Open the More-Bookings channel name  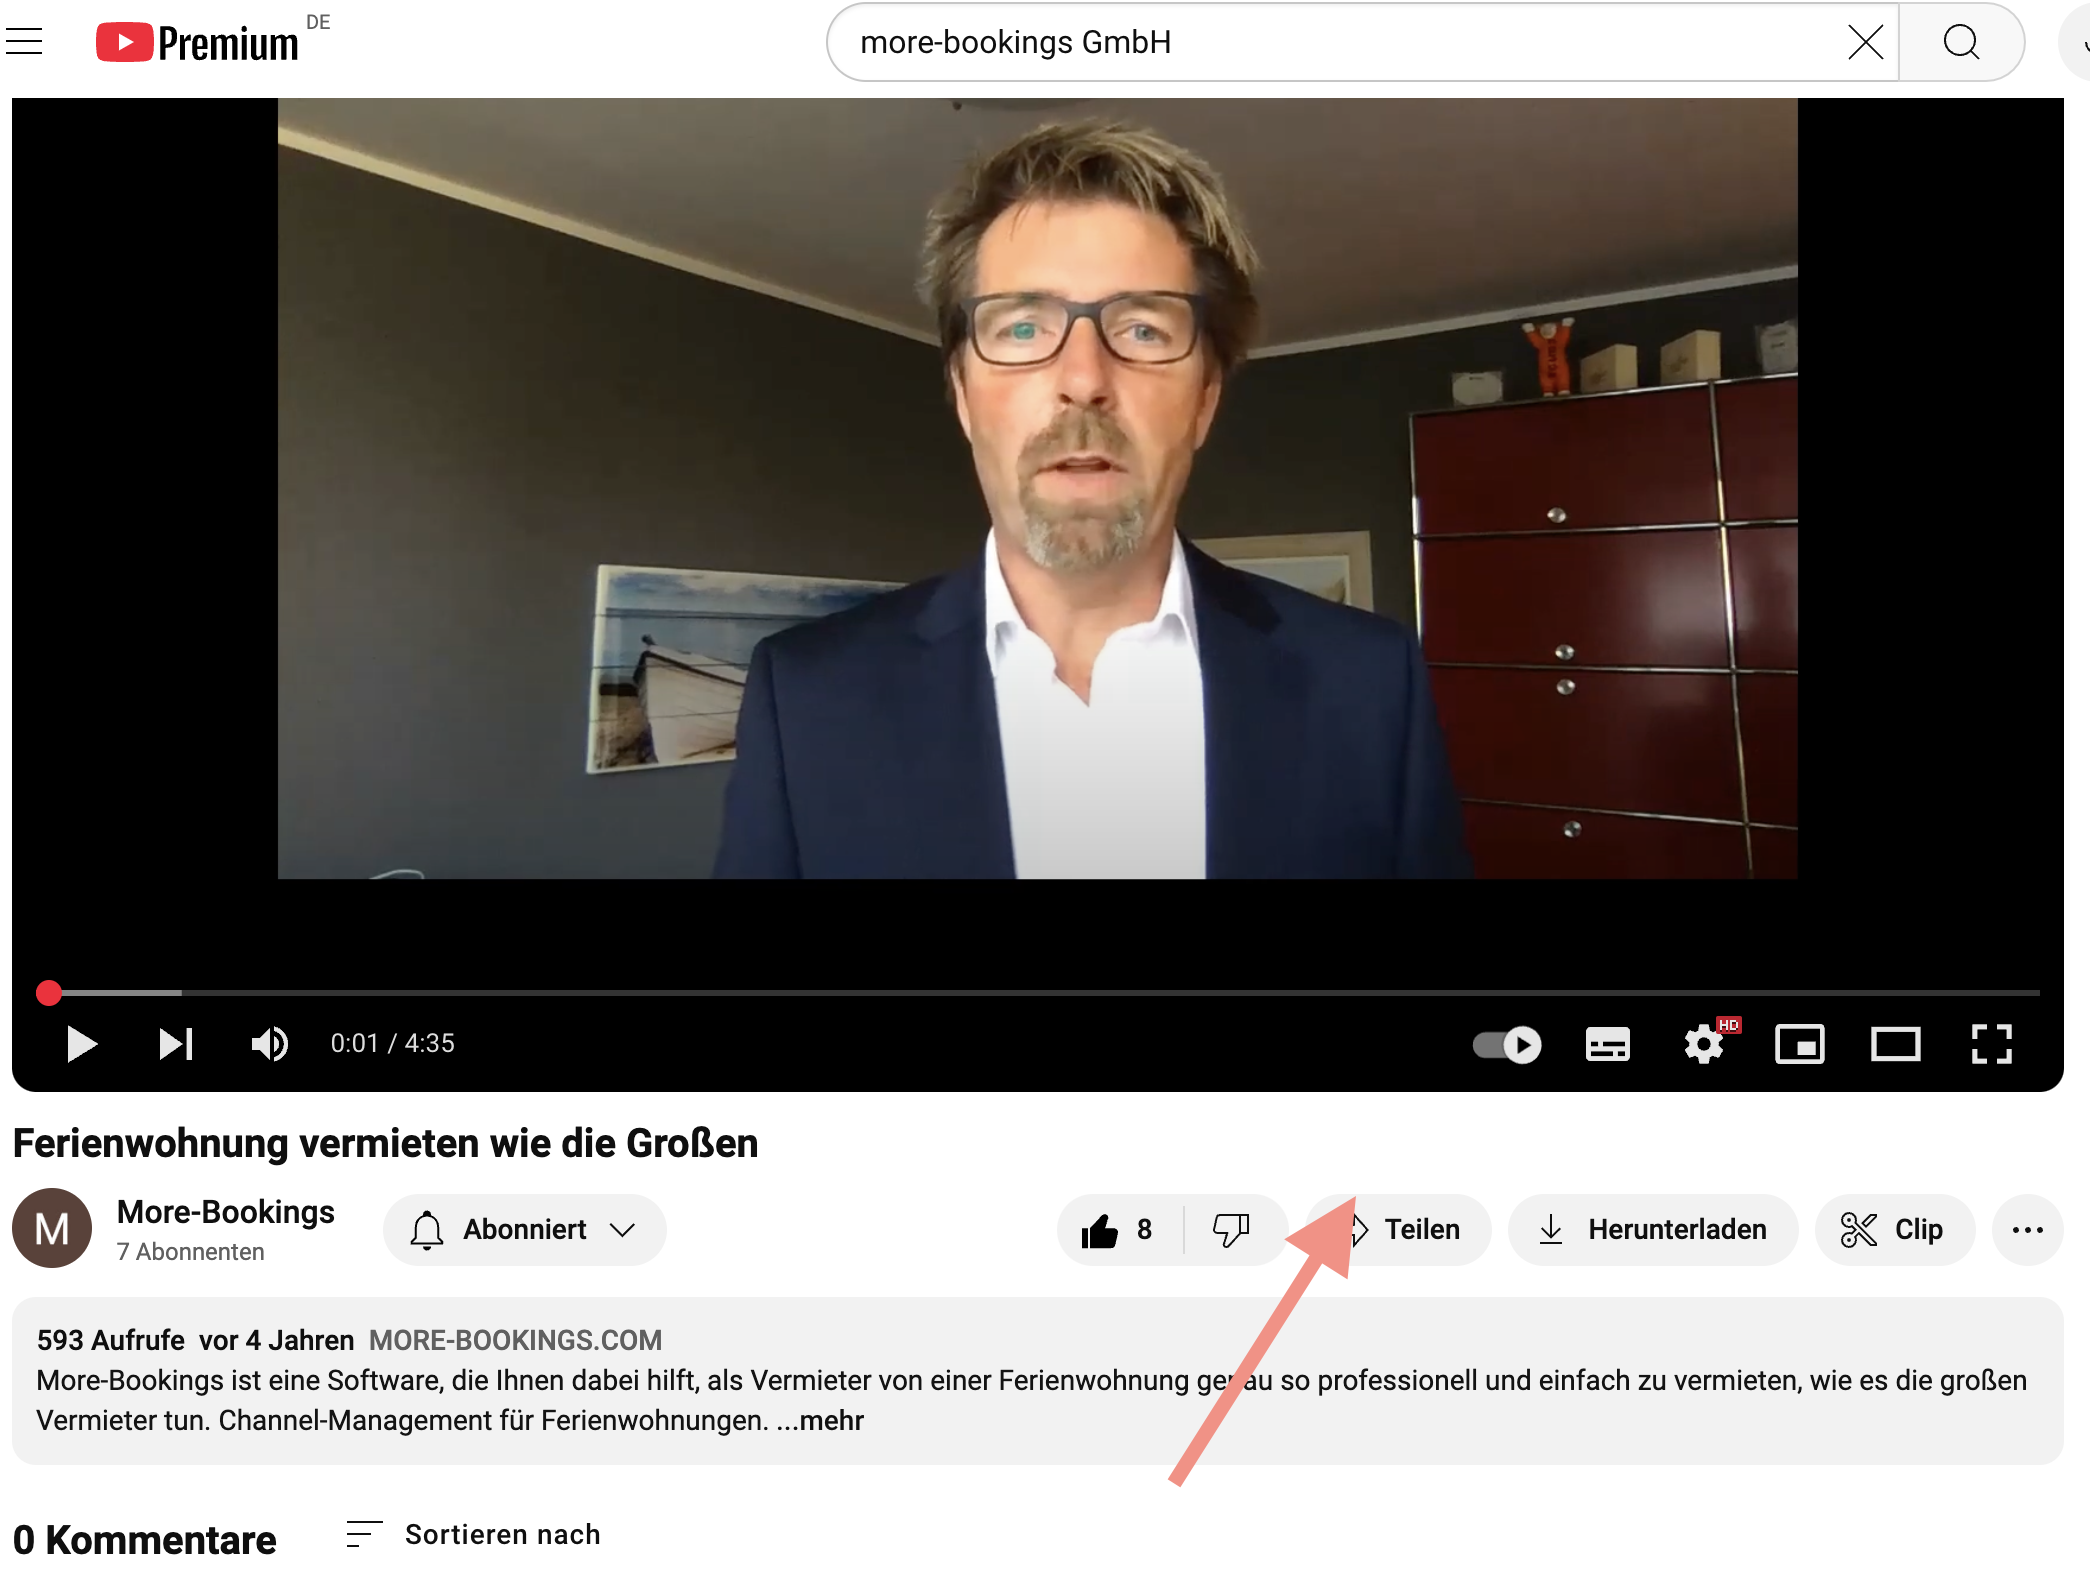tap(226, 1212)
